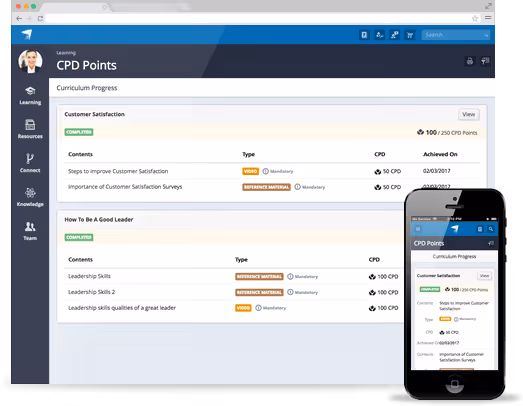Image resolution: width=523 pixels, height=406 pixels.
Task: Open the tools icon in top bar
Action: [x=395, y=35]
